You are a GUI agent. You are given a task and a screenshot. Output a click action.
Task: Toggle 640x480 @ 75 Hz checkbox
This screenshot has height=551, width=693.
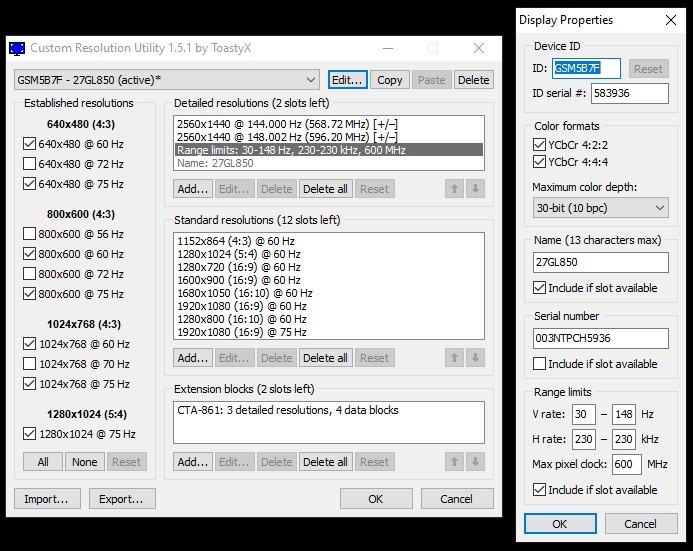[29, 184]
